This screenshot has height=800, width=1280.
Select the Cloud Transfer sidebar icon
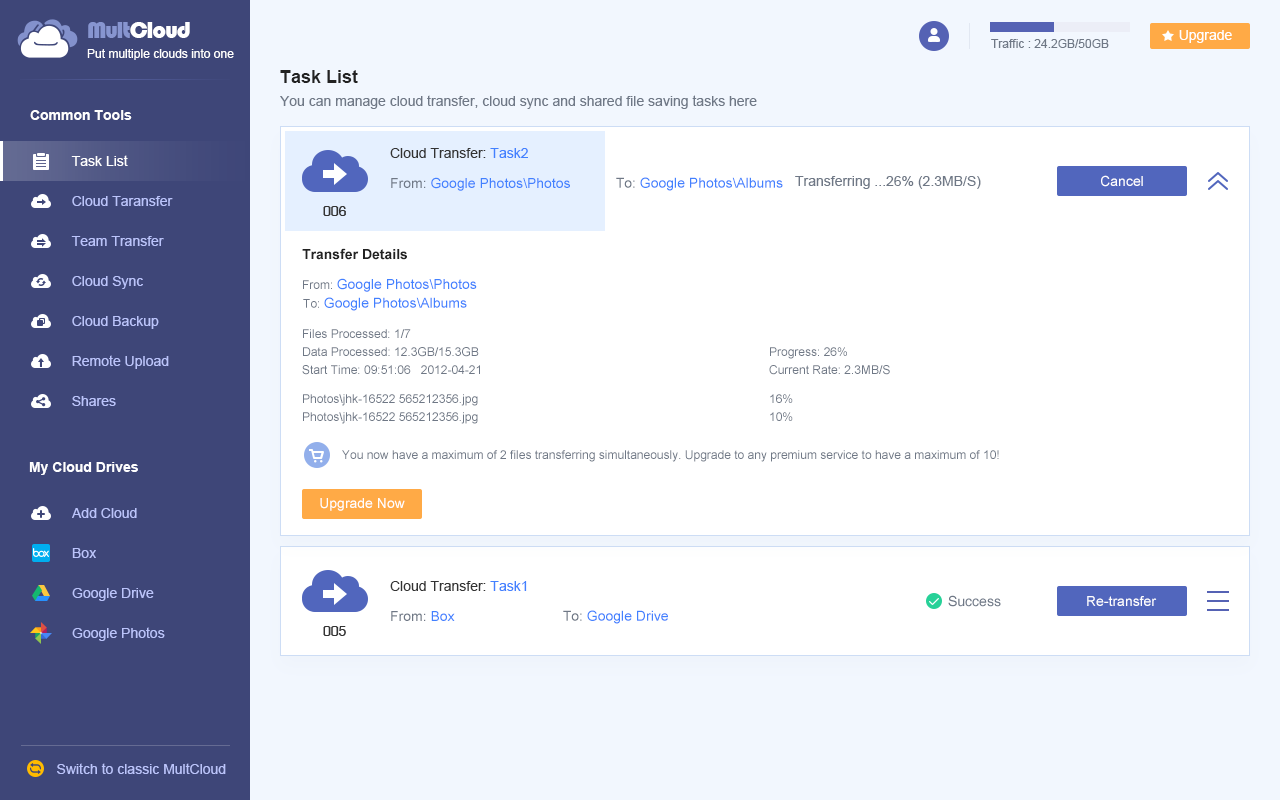click(x=40, y=201)
